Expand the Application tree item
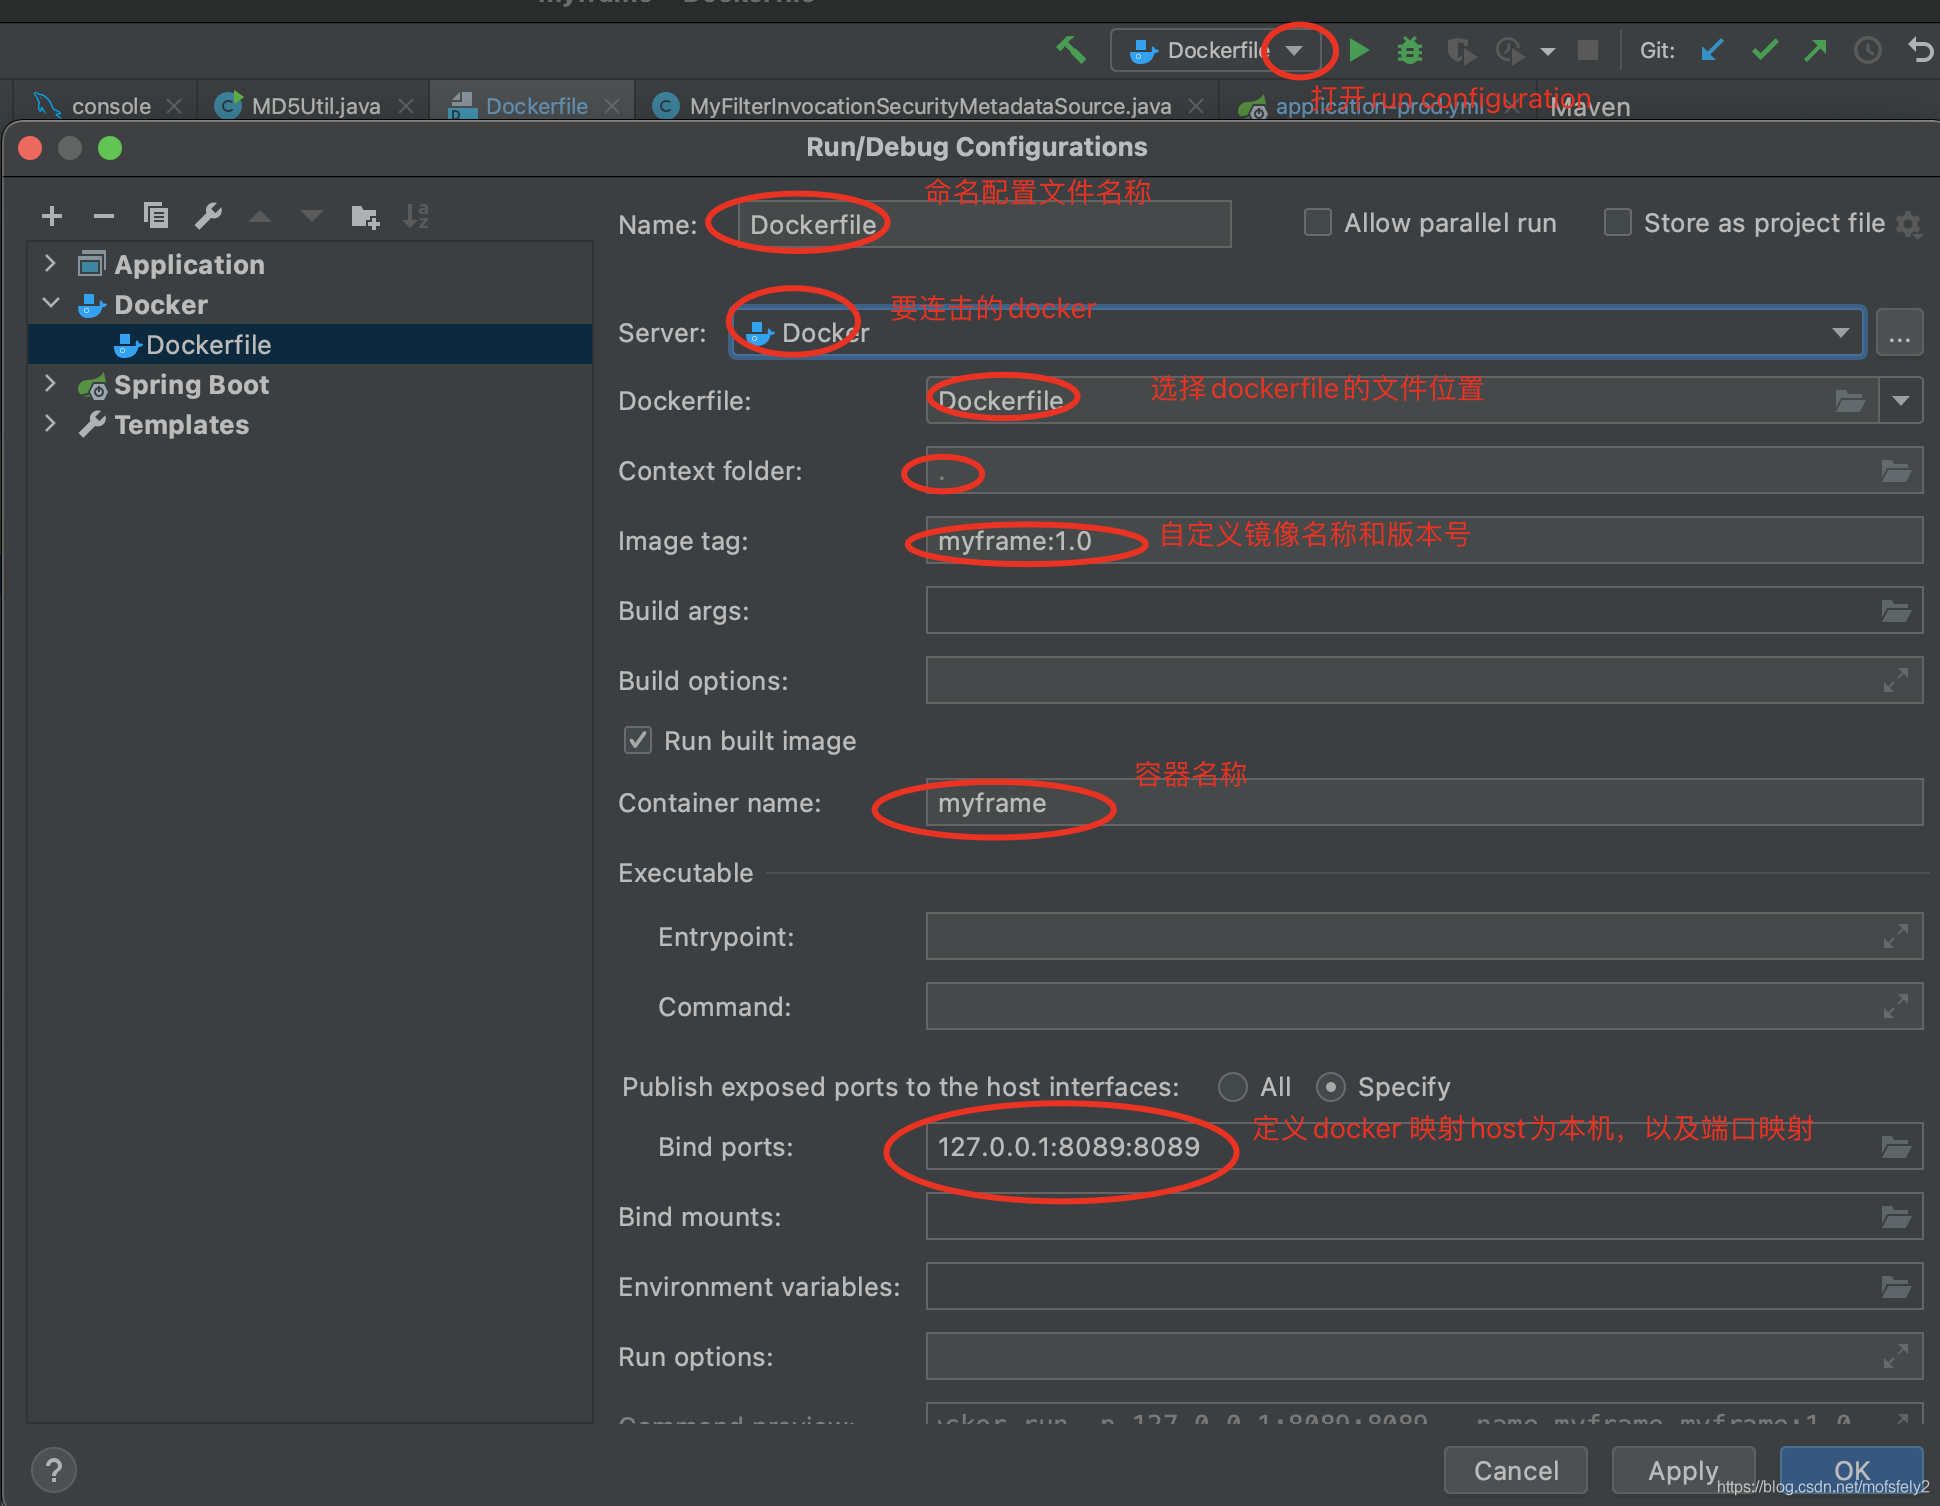Image resolution: width=1940 pixels, height=1506 pixels. click(47, 265)
